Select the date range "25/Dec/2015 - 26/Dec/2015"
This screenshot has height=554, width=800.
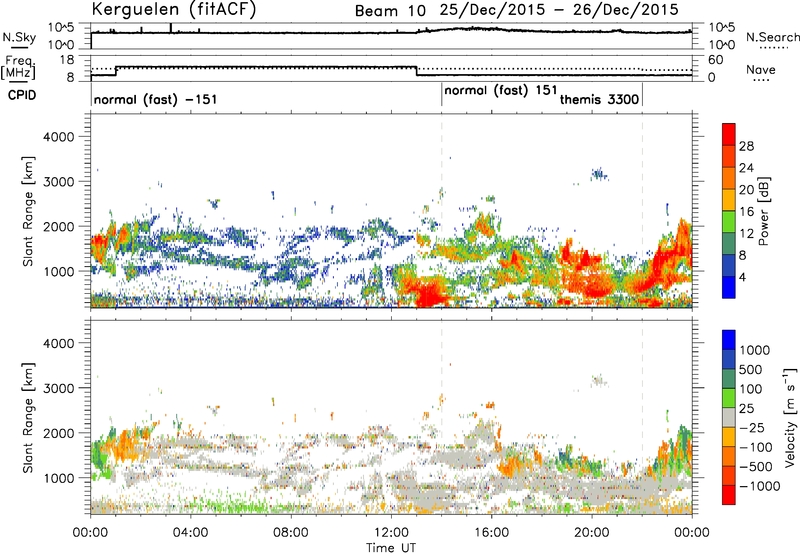click(559, 10)
